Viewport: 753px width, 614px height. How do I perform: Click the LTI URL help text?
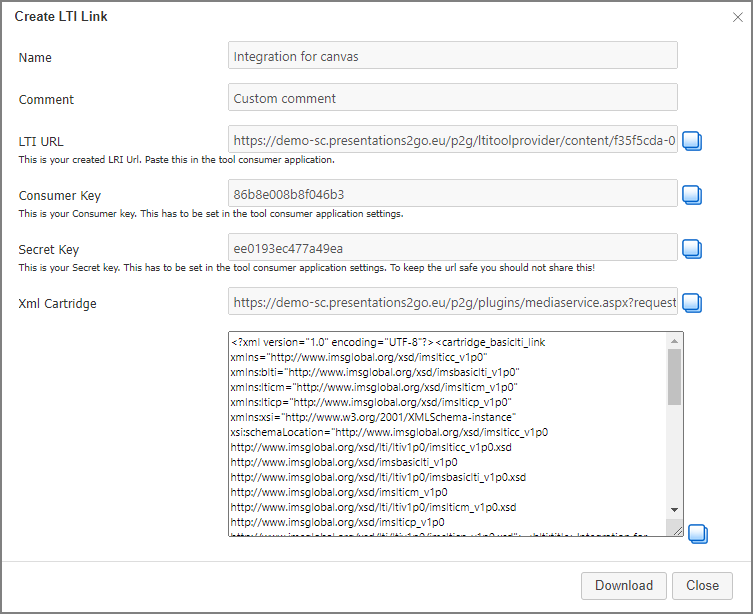point(176,159)
